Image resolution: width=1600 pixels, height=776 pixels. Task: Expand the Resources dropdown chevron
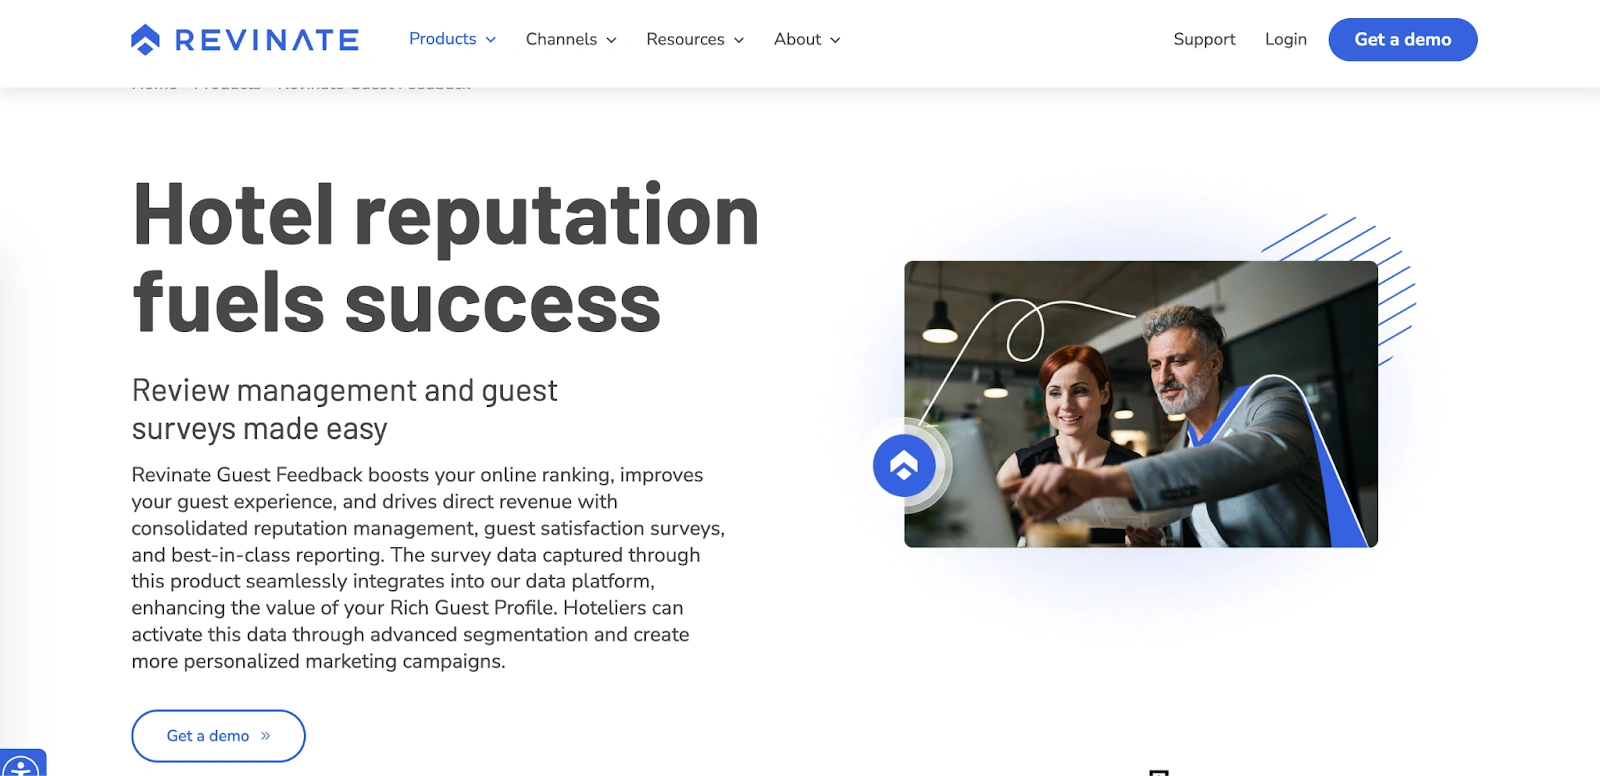point(739,40)
